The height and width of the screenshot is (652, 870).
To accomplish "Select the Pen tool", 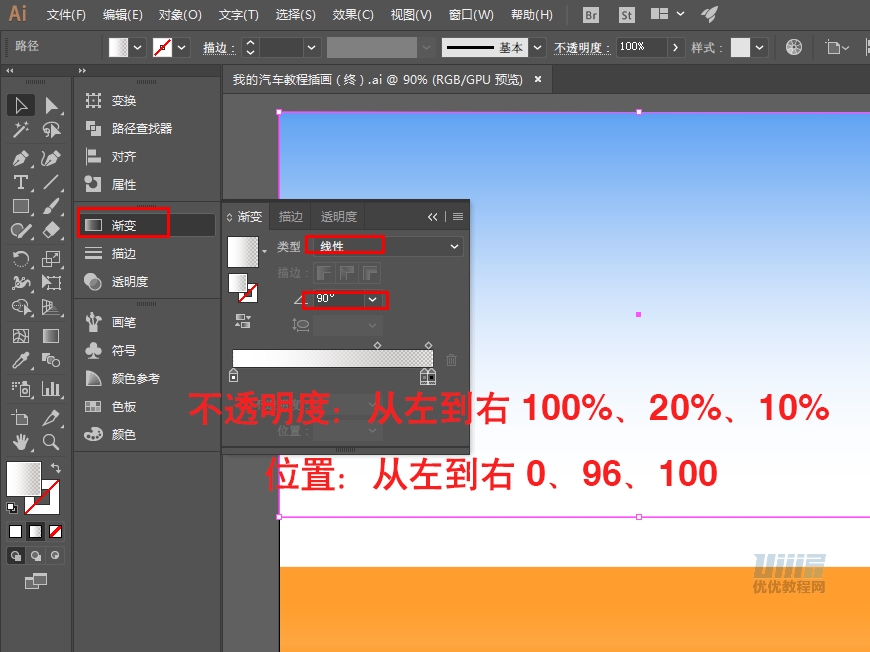I will coord(21,158).
